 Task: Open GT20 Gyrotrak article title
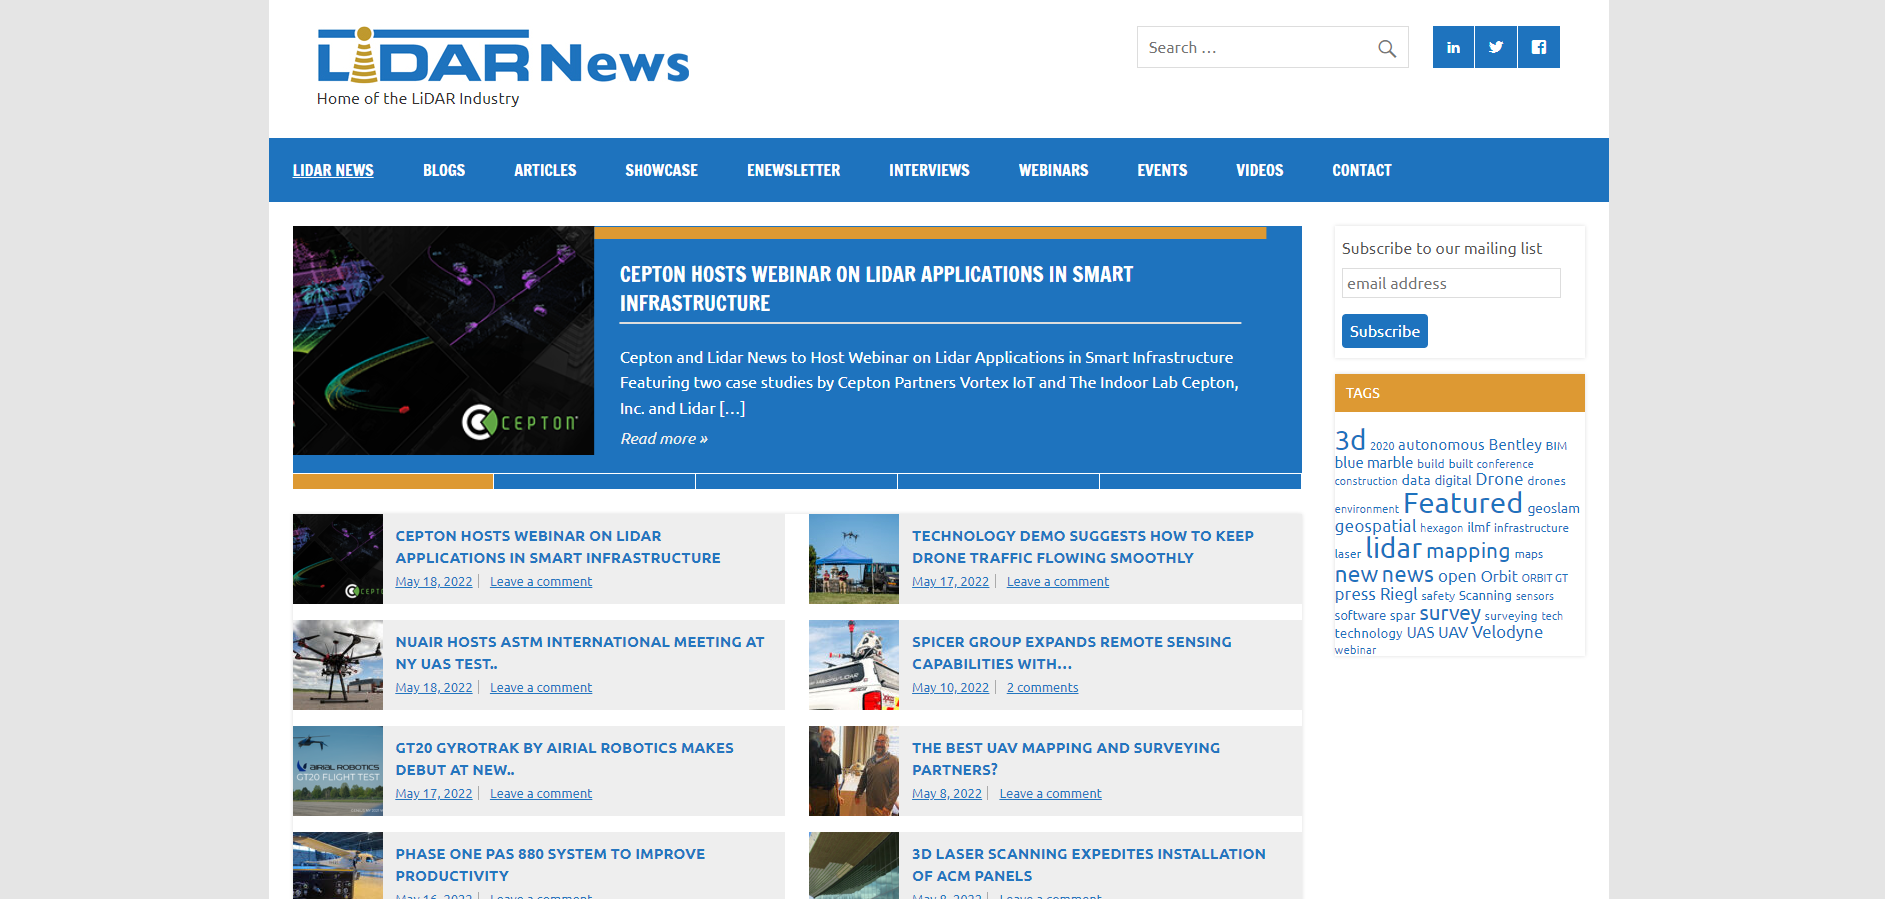[564, 759]
